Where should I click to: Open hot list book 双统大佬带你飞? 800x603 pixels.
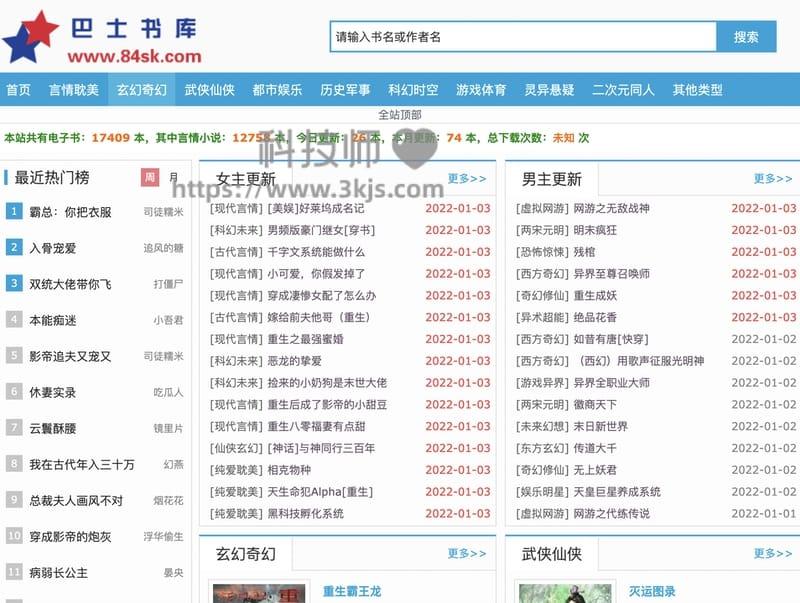tap(70, 284)
